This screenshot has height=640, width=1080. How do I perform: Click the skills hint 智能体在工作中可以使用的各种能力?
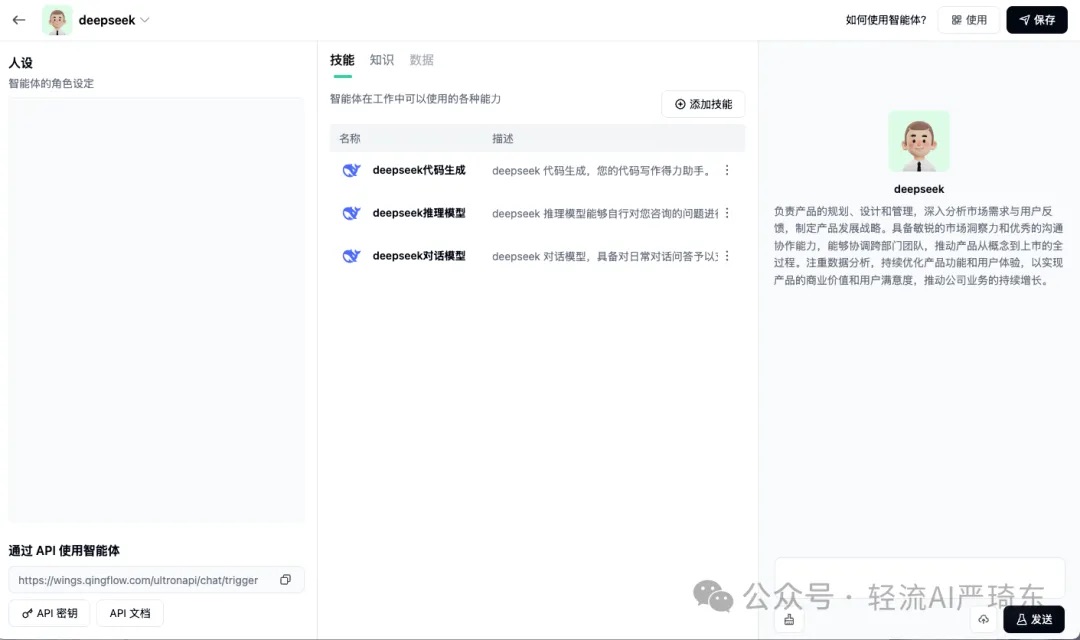pos(415,99)
